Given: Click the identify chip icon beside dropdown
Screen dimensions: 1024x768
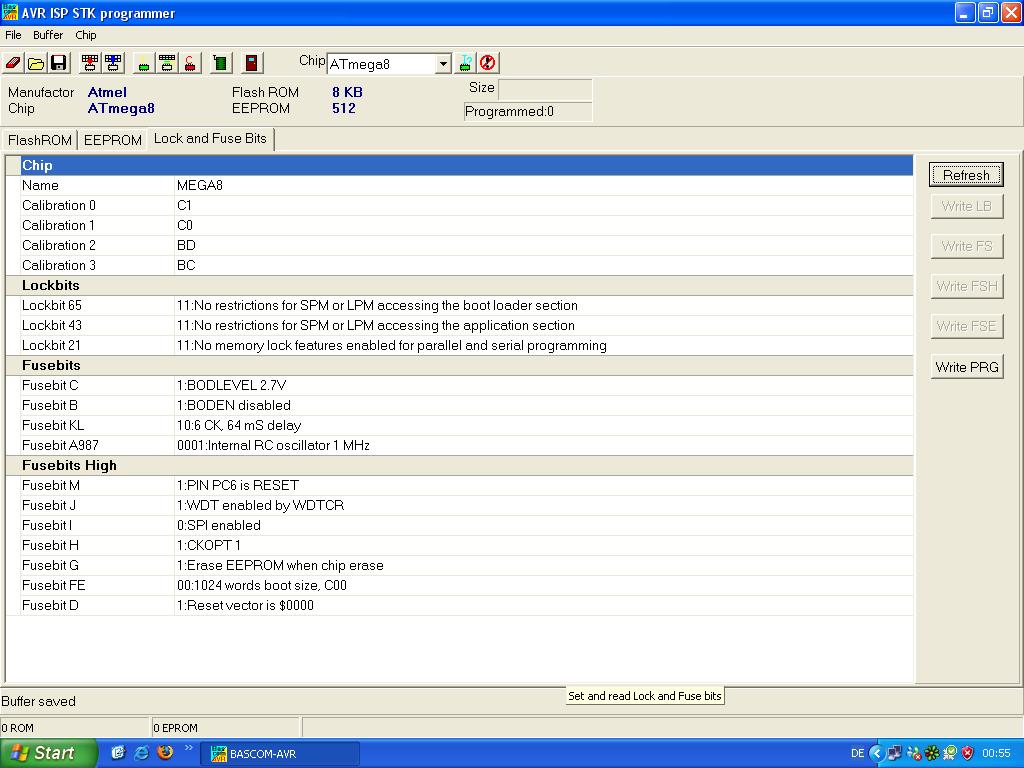Looking at the screenshot, I should [465, 63].
